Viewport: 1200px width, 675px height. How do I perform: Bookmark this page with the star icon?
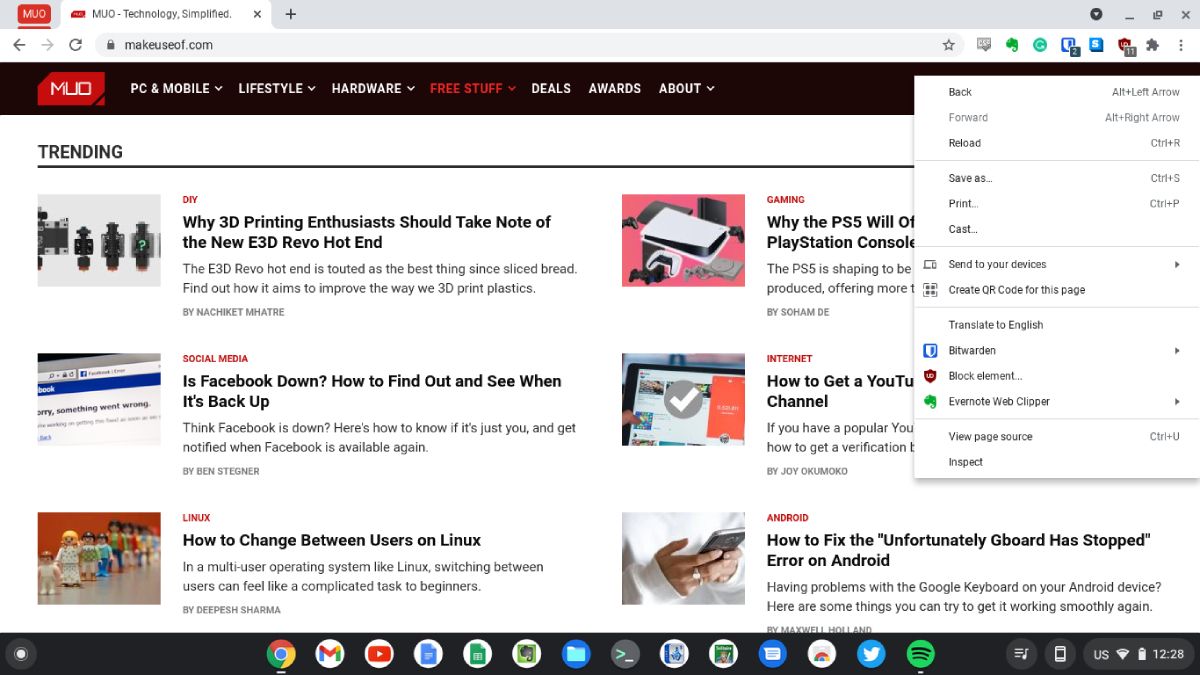pyautogui.click(x=948, y=45)
